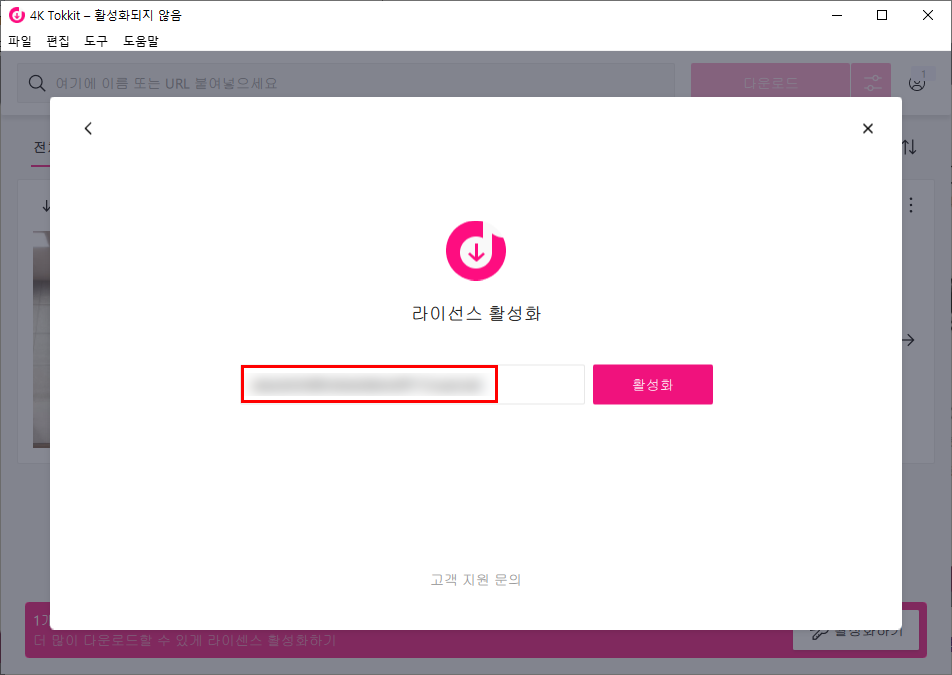Image resolution: width=952 pixels, height=675 pixels.
Task: Click the 4K Tokkit logo in the dialog
Action: pos(476,251)
